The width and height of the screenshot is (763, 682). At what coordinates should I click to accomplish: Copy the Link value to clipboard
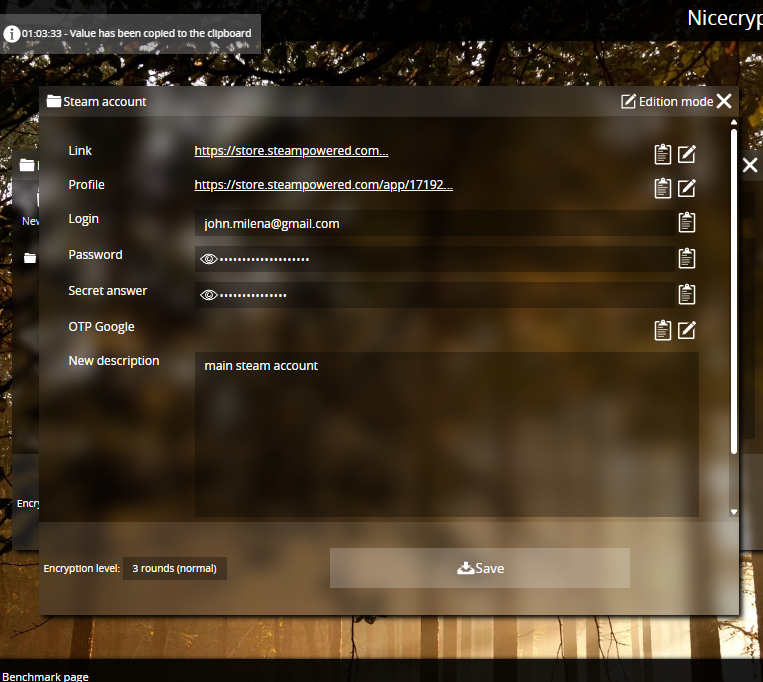click(x=662, y=154)
